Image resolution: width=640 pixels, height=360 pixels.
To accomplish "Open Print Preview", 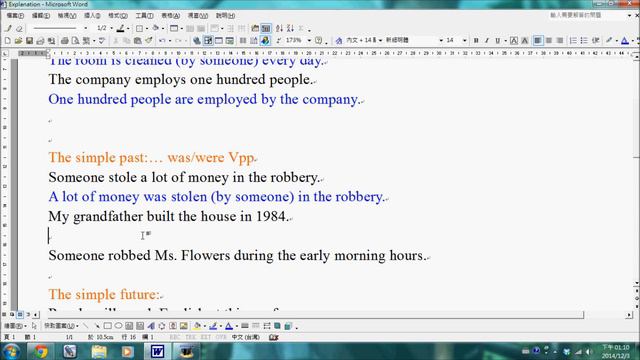I will (x=76, y=40).
